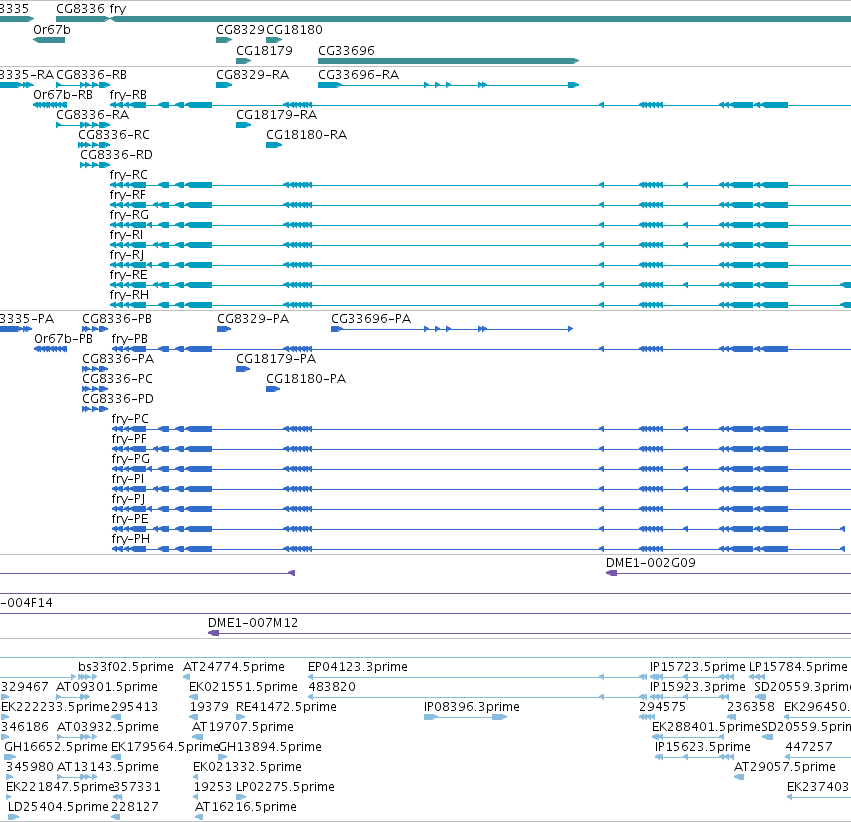Select the CG8329 gene label
Image resolution: width=851 pixels, height=822 pixels.
pos(240,30)
